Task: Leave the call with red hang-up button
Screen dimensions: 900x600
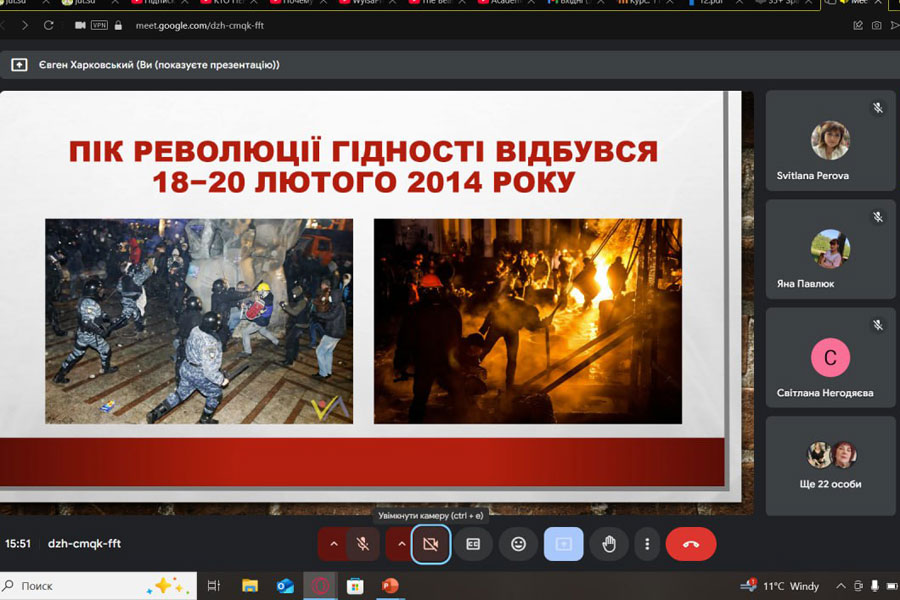Action: point(691,544)
